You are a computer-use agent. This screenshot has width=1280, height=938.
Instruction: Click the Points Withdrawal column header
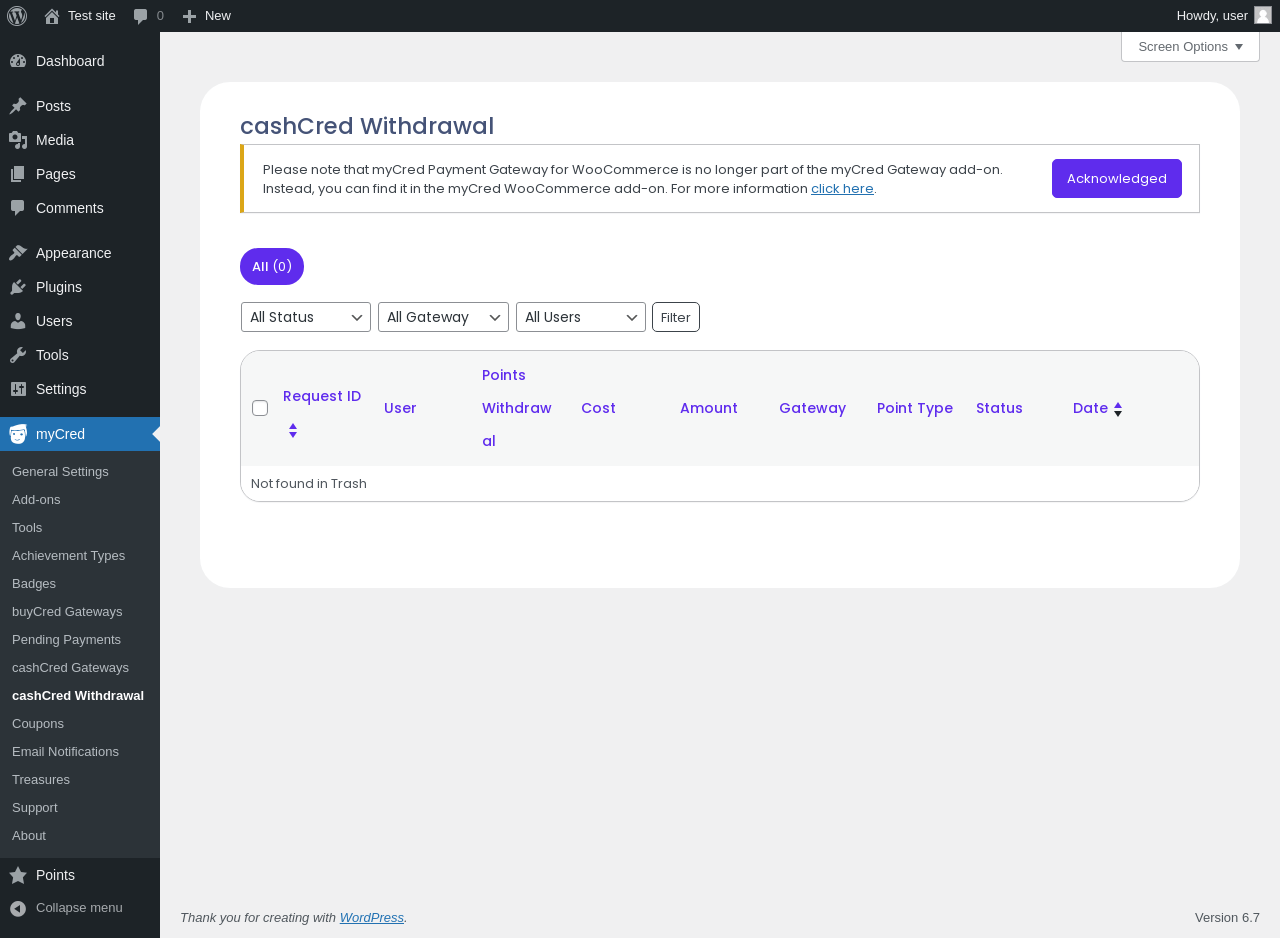click(x=517, y=408)
